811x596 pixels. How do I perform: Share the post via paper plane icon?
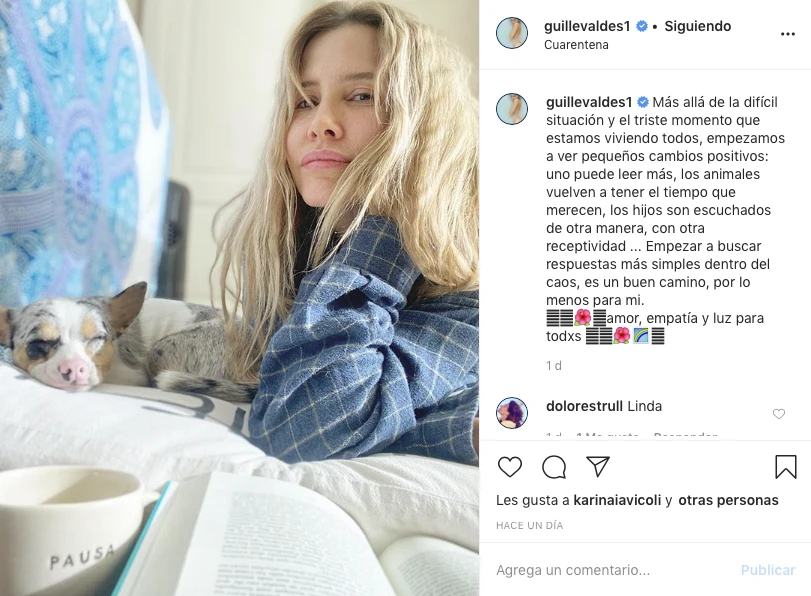click(x=598, y=466)
